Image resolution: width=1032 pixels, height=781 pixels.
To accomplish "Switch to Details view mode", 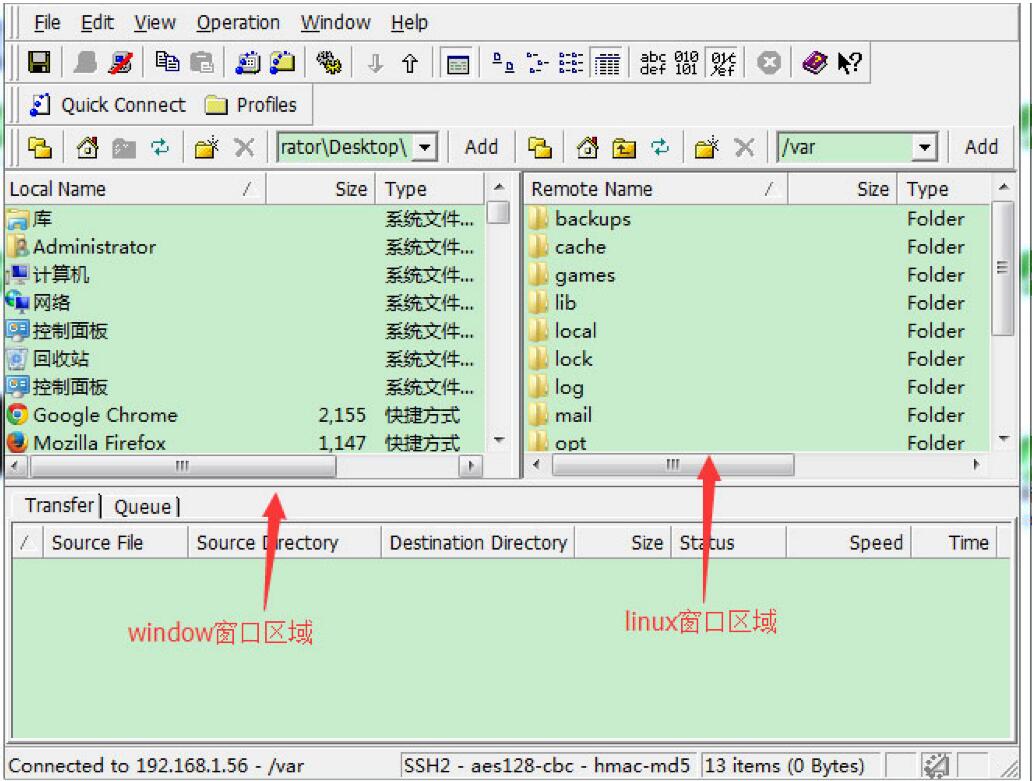I will 606,63.
